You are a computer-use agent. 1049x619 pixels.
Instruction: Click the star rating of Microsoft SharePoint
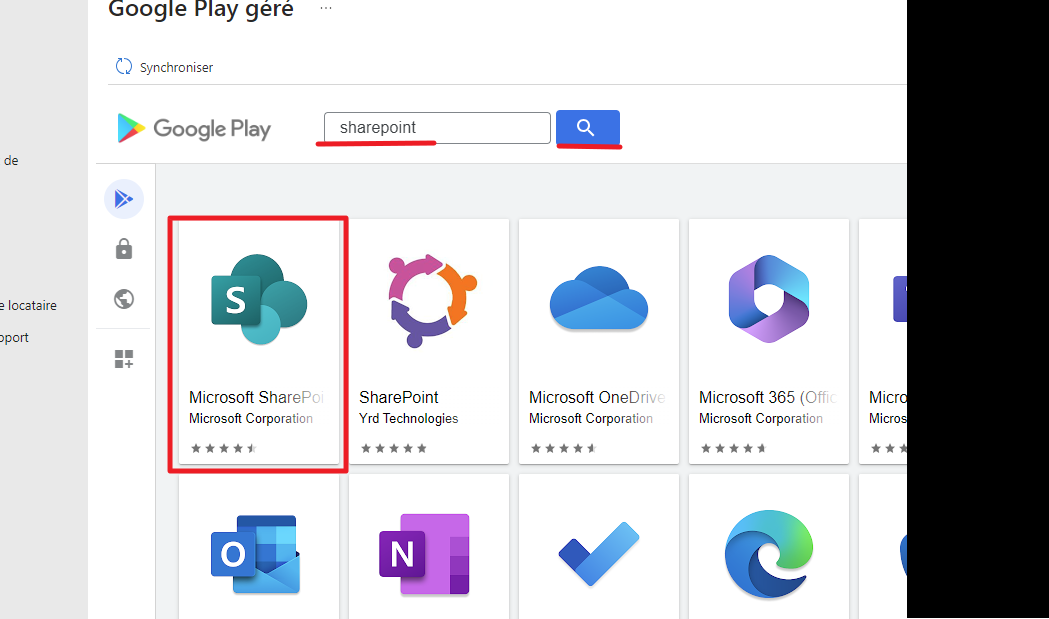(223, 448)
